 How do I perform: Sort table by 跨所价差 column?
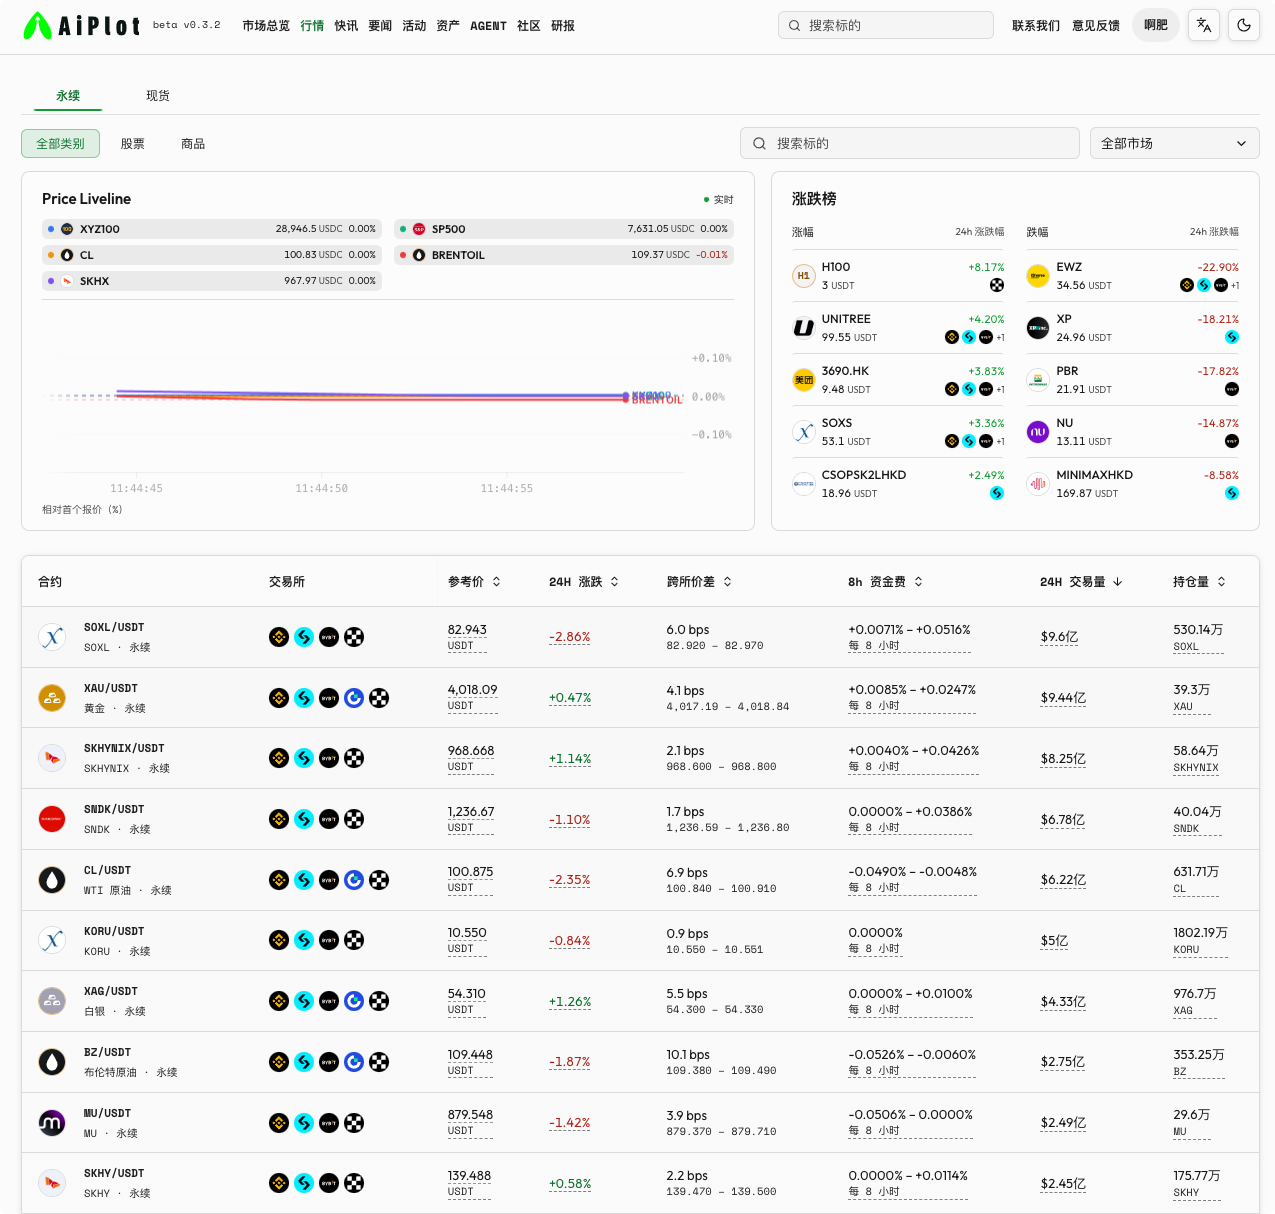pyautogui.click(x=699, y=582)
